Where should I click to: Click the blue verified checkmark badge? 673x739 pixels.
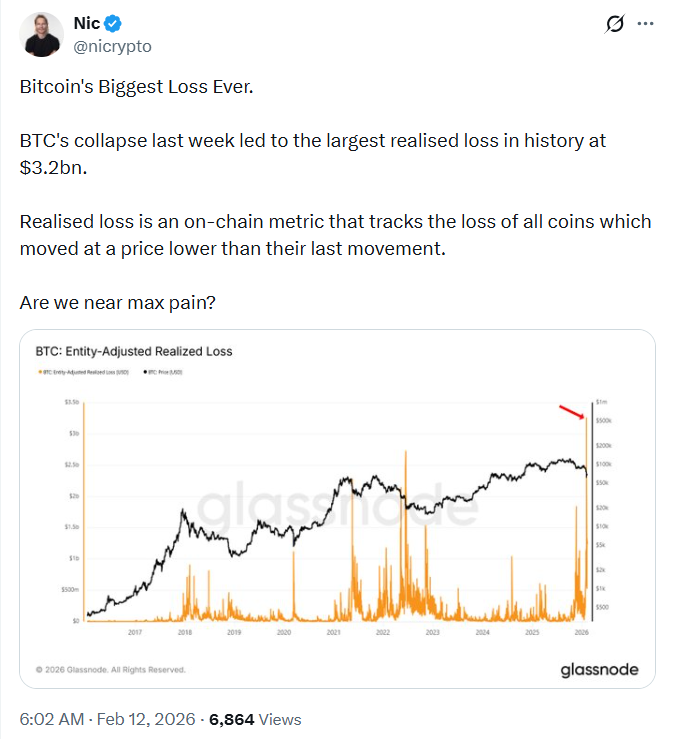113,23
